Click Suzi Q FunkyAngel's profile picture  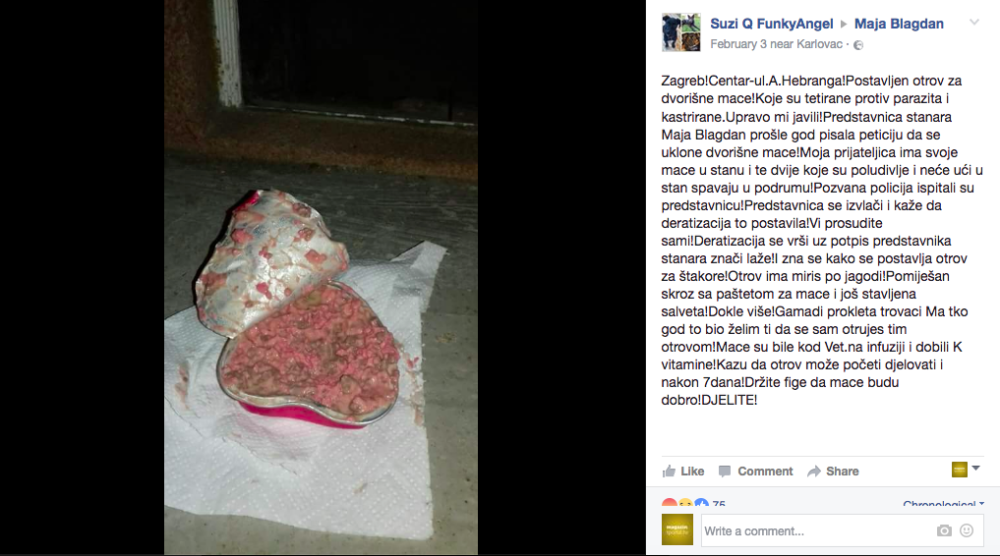click(681, 32)
